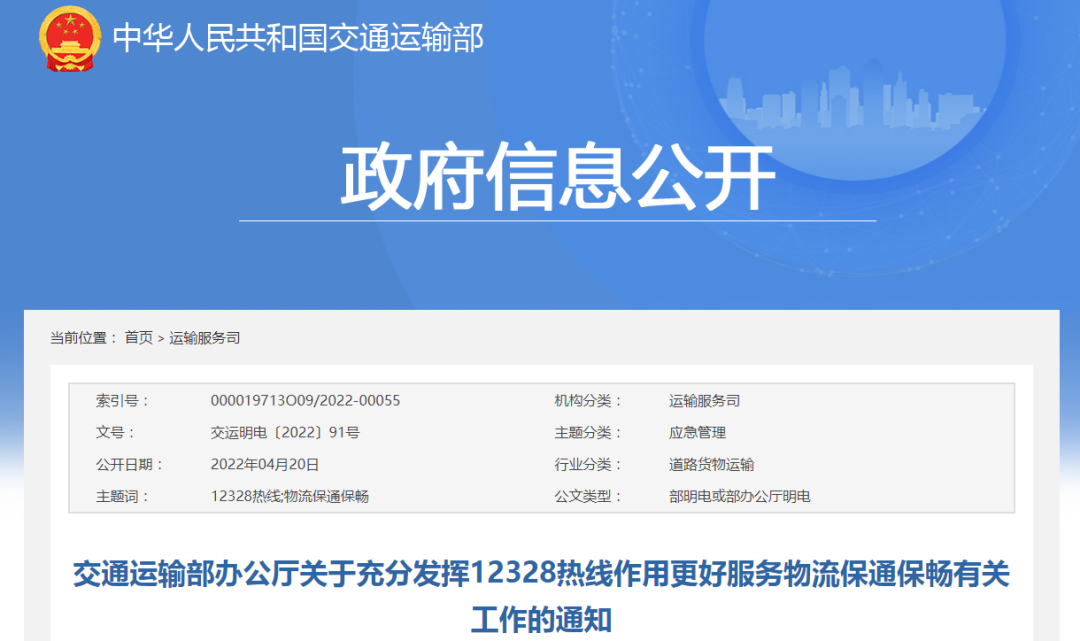The width and height of the screenshot is (1080, 641).
Task: Select keywords 12328热线;物流保通保畅
Action: coord(289,496)
